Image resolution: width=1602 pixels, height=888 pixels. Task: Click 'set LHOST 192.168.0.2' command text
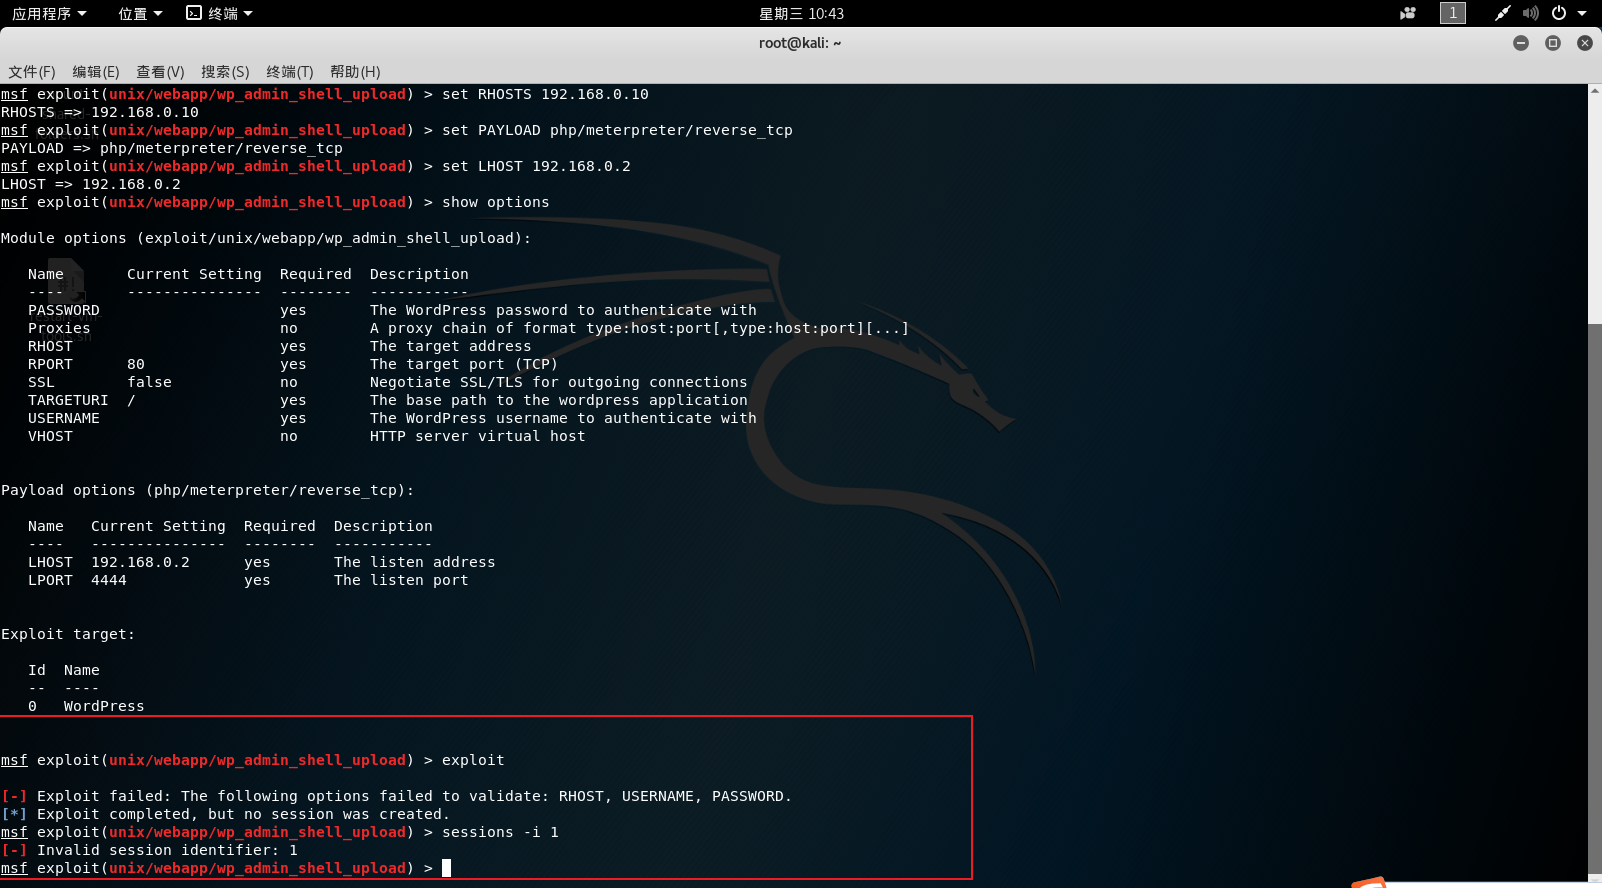[x=536, y=166]
